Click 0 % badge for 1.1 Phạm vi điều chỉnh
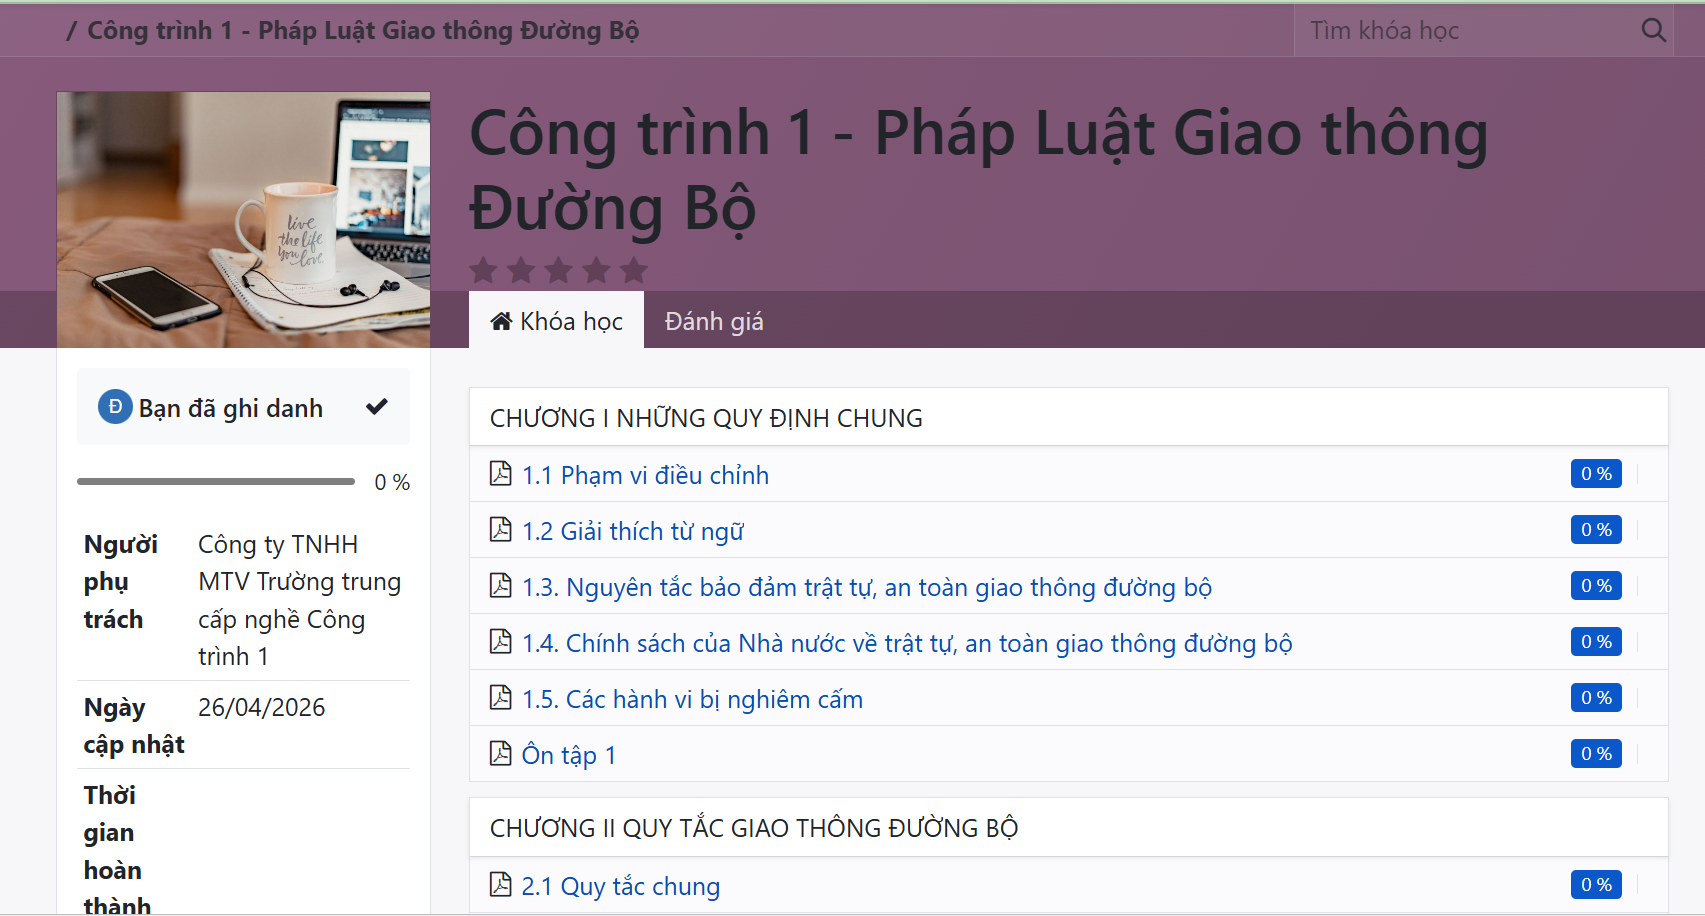Image resolution: width=1705 pixels, height=916 pixels. (x=1596, y=474)
